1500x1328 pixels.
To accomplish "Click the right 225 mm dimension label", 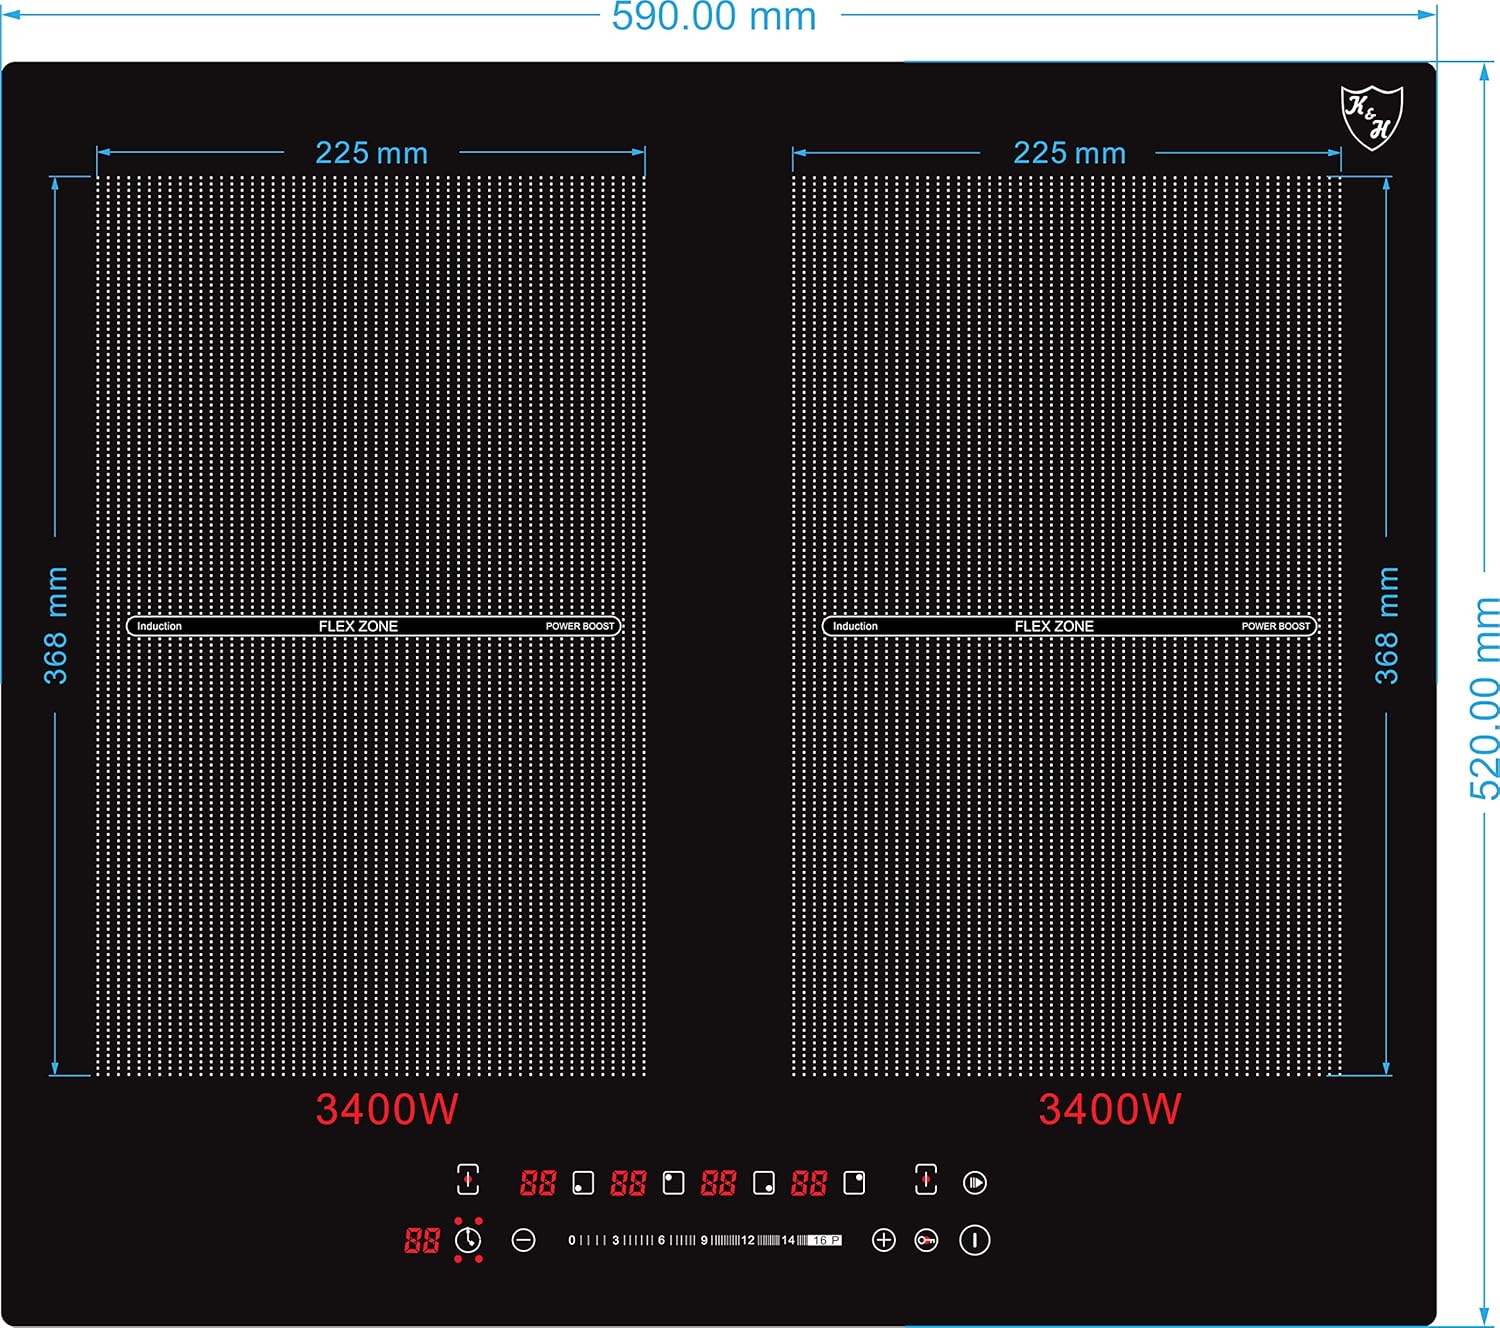I will pyautogui.click(x=1069, y=153).
